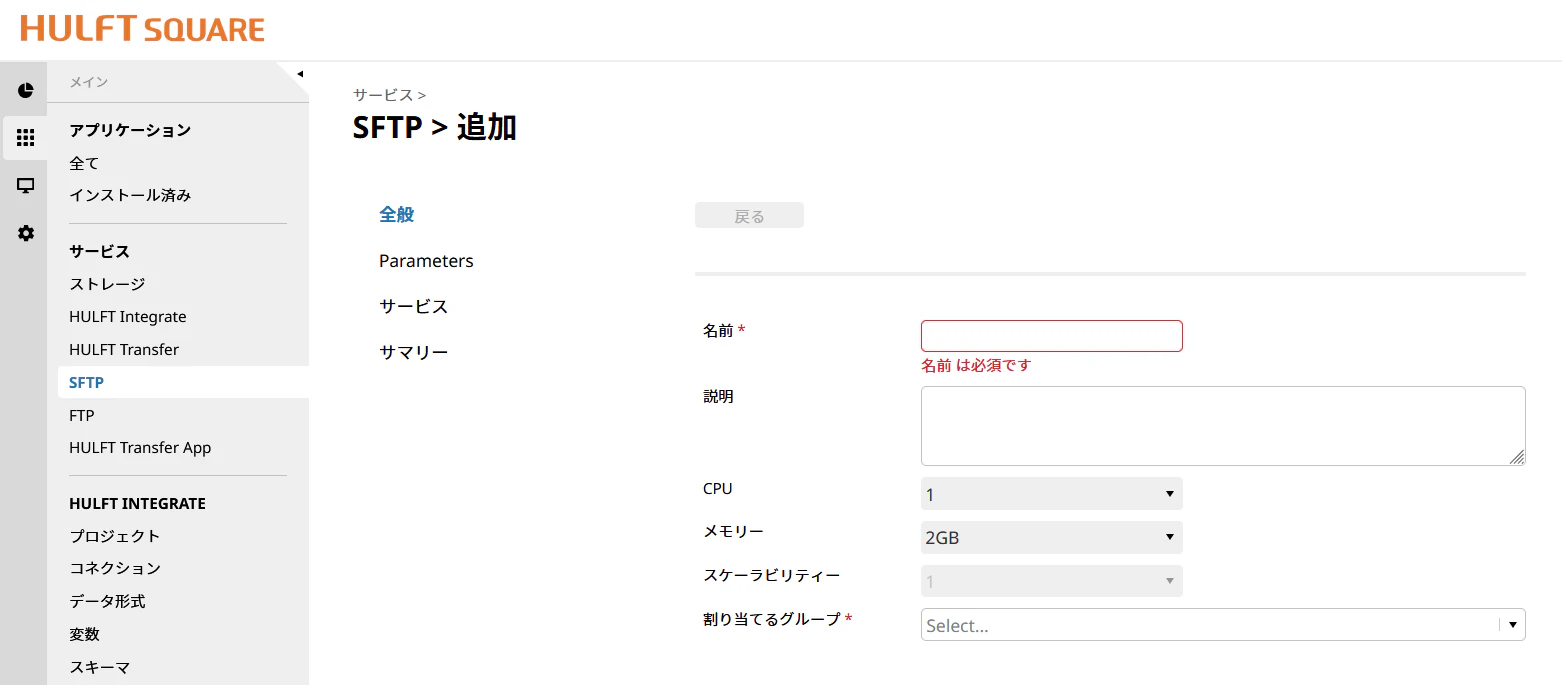Image resolution: width=1562 pixels, height=685 pixels.
Task: Open プロジェクト under HULFT INTEGRATE
Action: point(115,536)
